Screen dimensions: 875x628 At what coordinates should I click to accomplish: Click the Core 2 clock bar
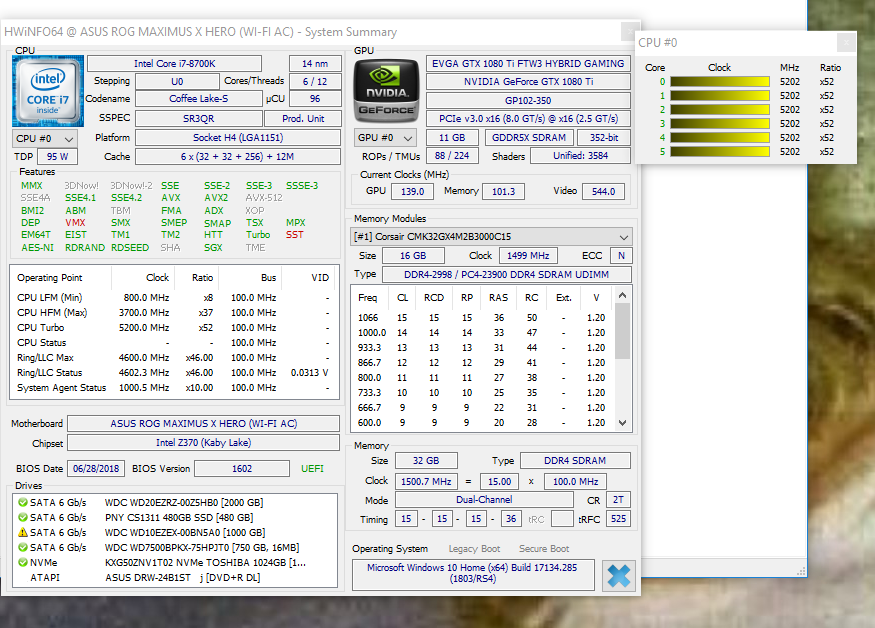coord(720,109)
